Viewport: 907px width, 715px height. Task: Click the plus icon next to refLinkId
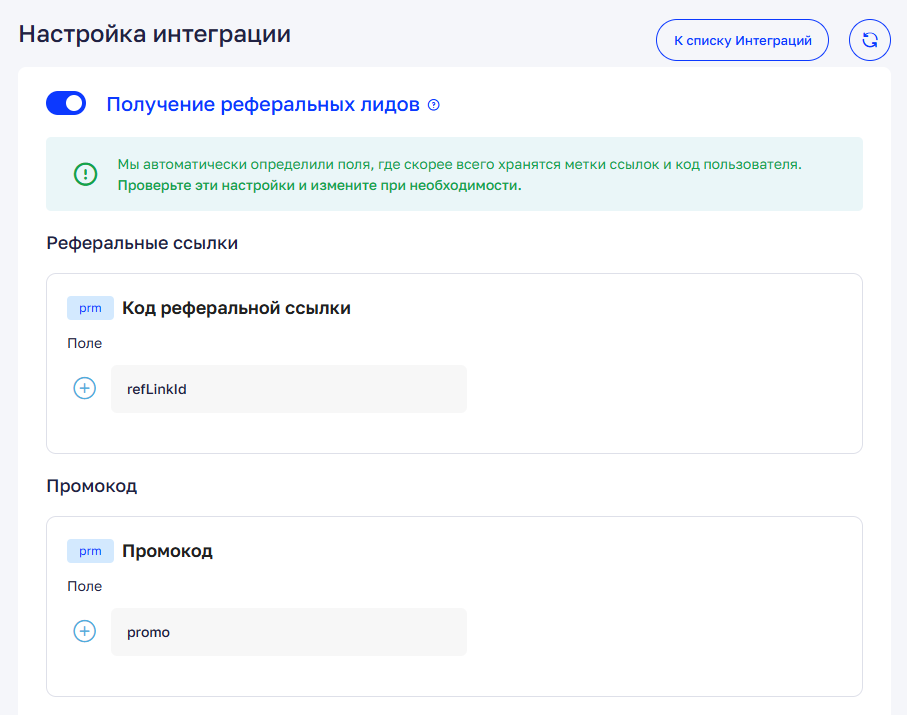(85, 389)
